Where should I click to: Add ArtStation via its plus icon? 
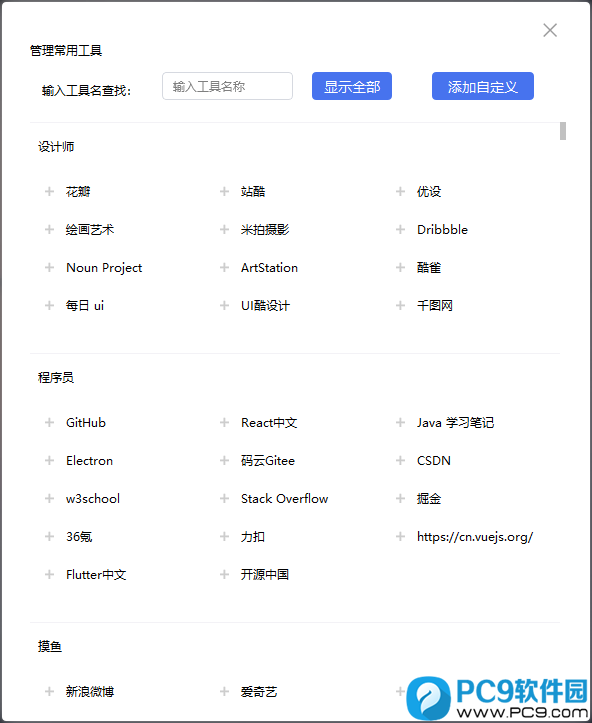(225, 267)
